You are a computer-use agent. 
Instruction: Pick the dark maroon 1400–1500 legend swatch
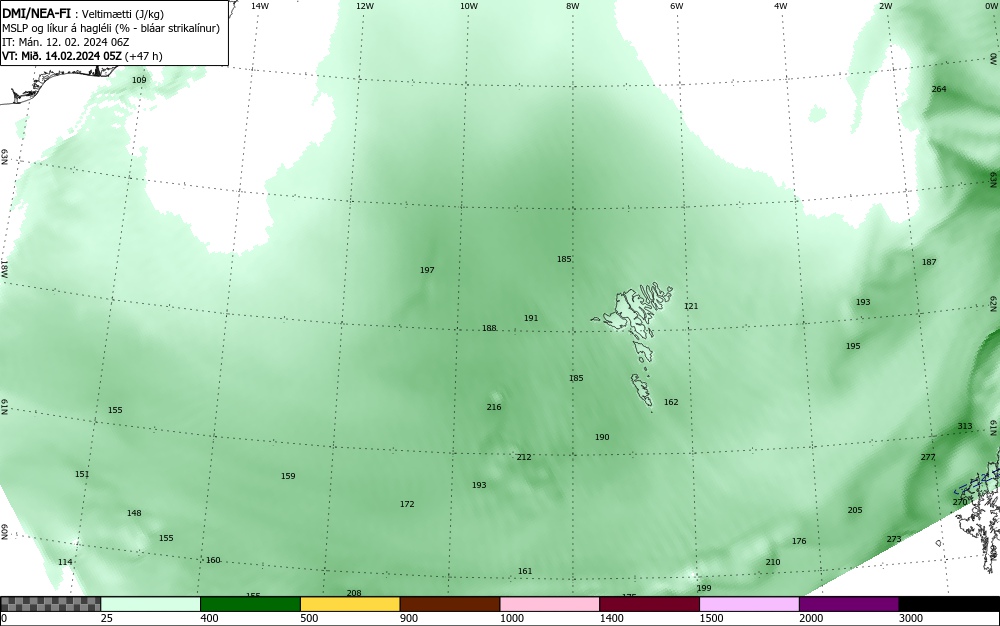(649, 604)
